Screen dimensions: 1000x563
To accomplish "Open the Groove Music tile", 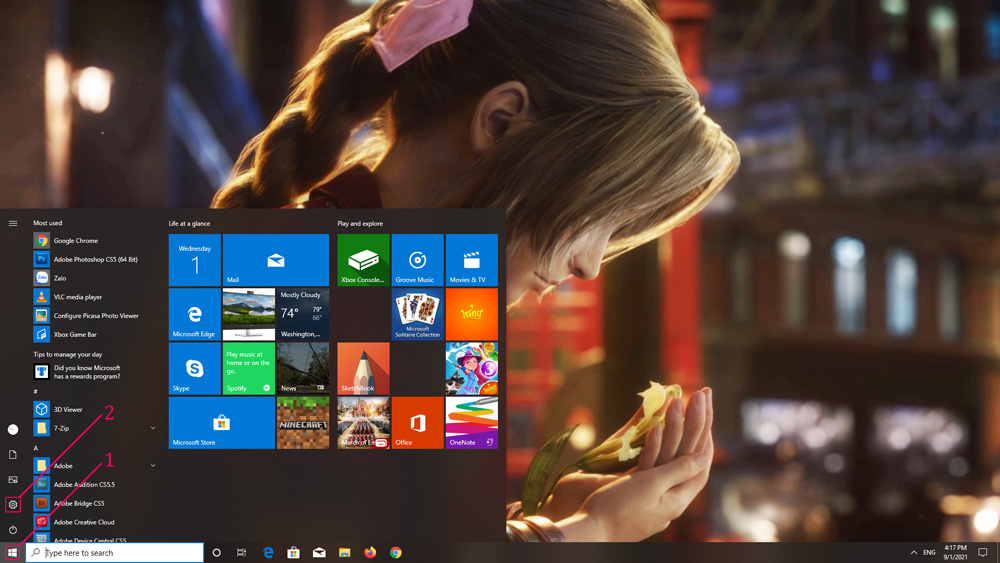I will click(418, 260).
